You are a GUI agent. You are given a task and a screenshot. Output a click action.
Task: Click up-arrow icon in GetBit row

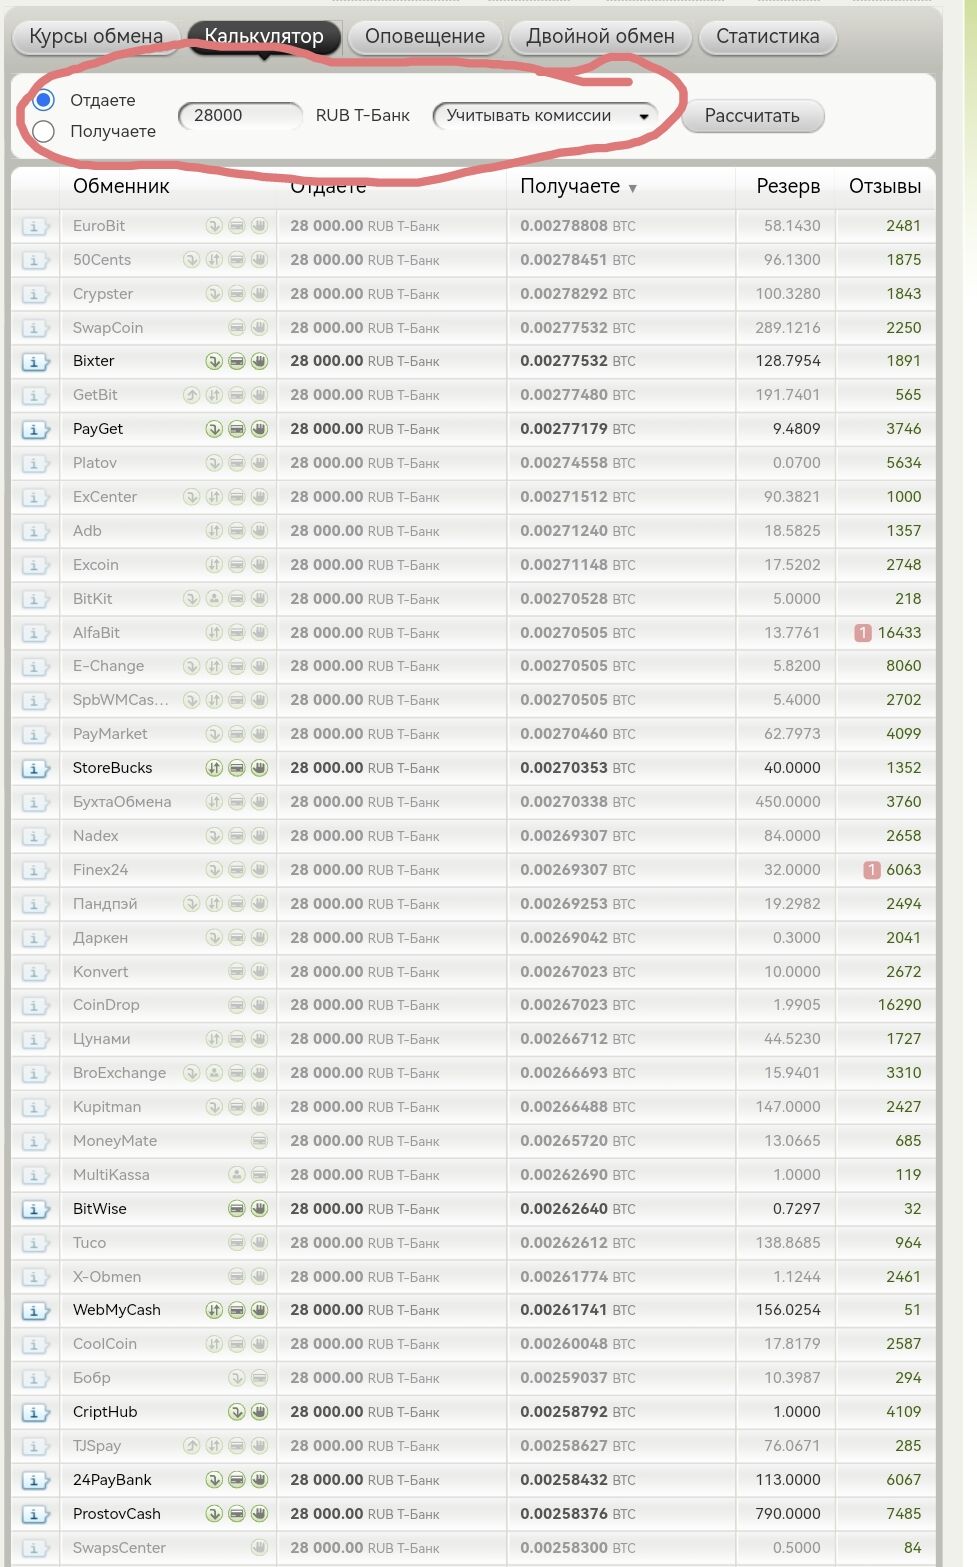(192, 395)
